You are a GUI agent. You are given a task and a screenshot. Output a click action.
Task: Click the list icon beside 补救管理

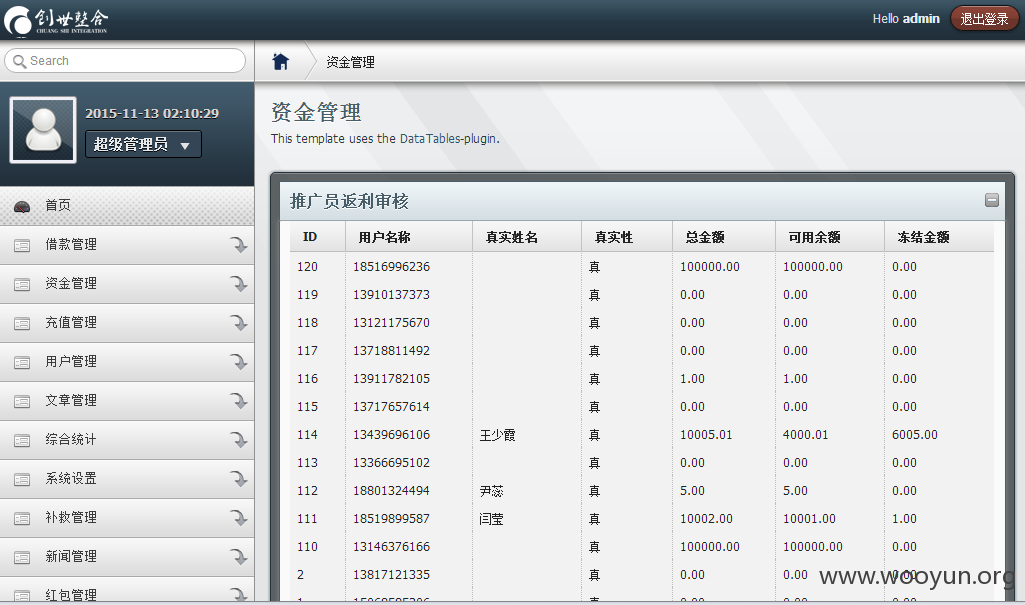pos(22,519)
